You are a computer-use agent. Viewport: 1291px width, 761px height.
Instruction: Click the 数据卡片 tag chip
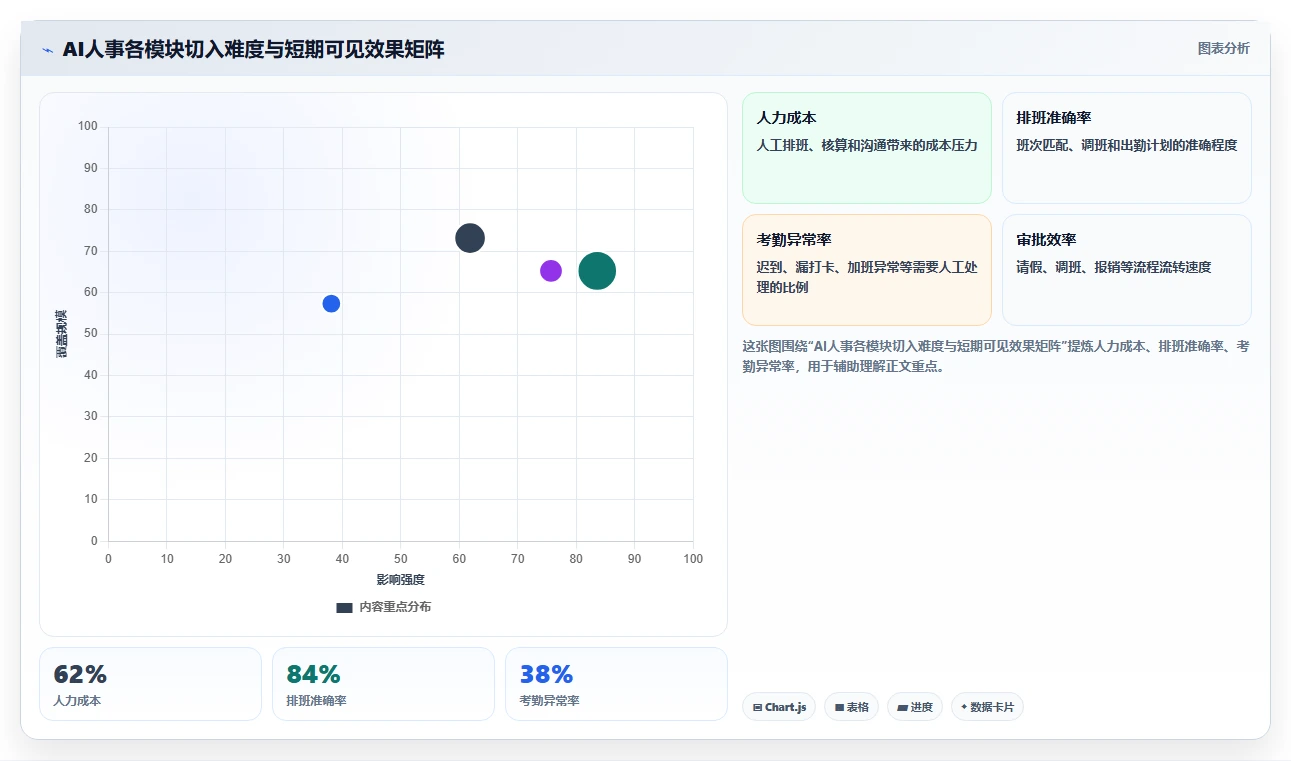(x=987, y=707)
